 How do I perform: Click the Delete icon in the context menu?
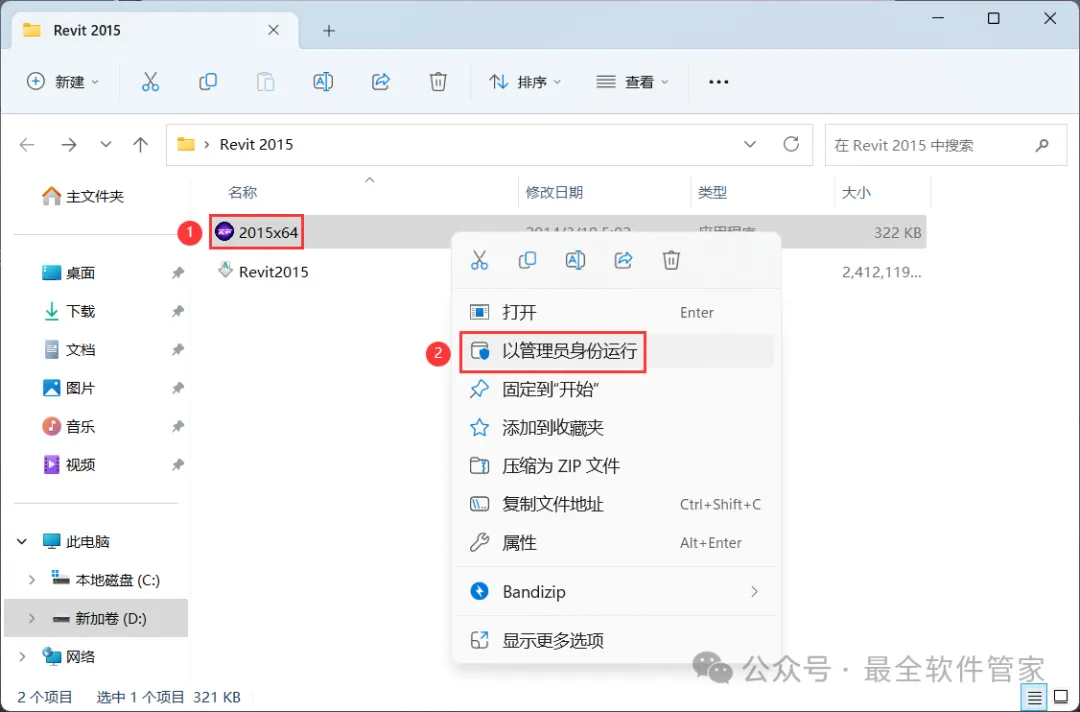pyautogui.click(x=672, y=260)
